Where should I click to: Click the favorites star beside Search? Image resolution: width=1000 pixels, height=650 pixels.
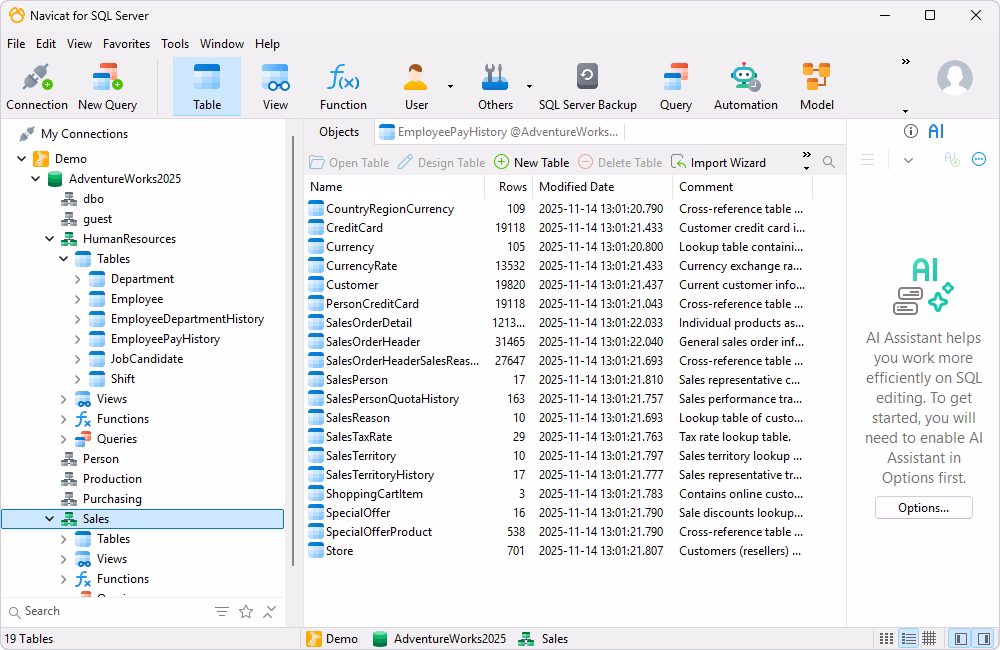point(246,612)
